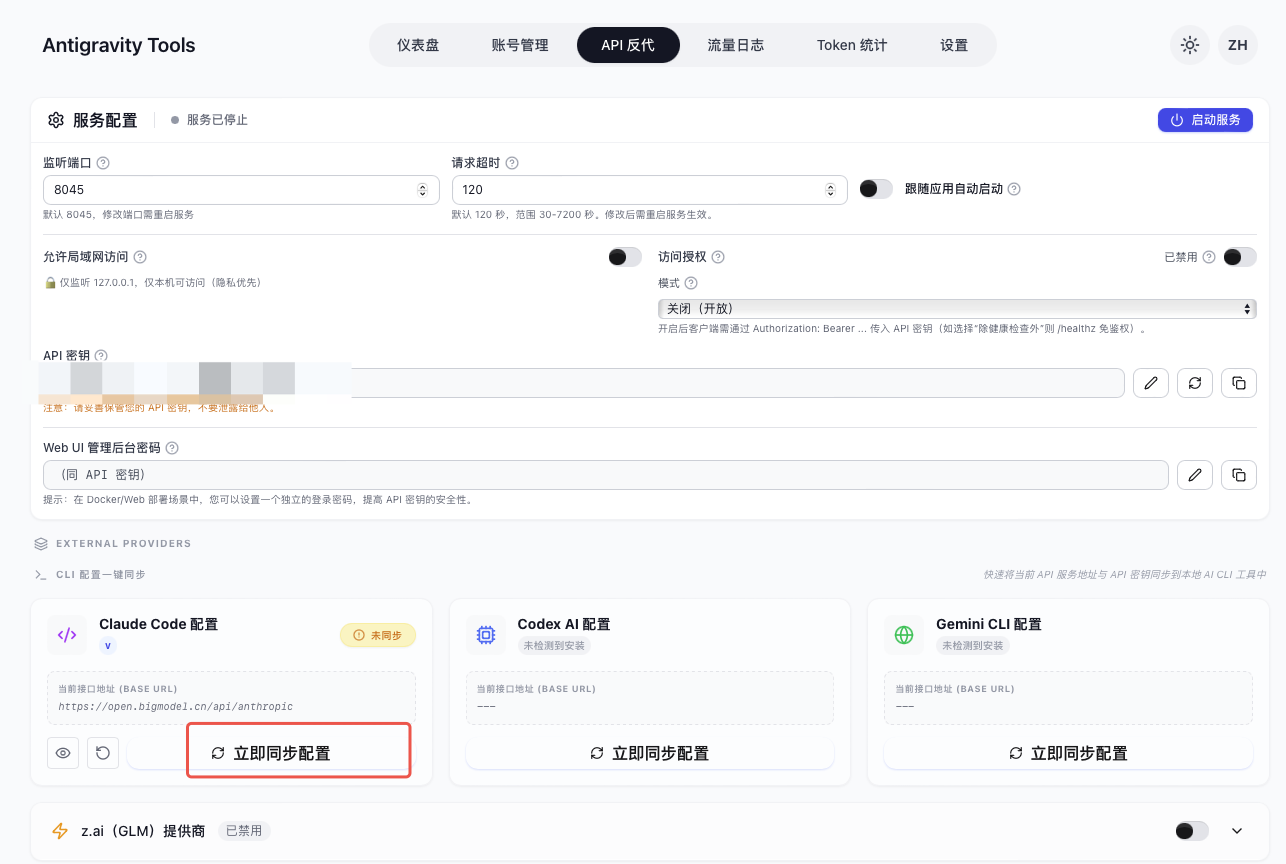
Task: Click help icon next to 监听端口
Action: pyautogui.click(x=103, y=163)
